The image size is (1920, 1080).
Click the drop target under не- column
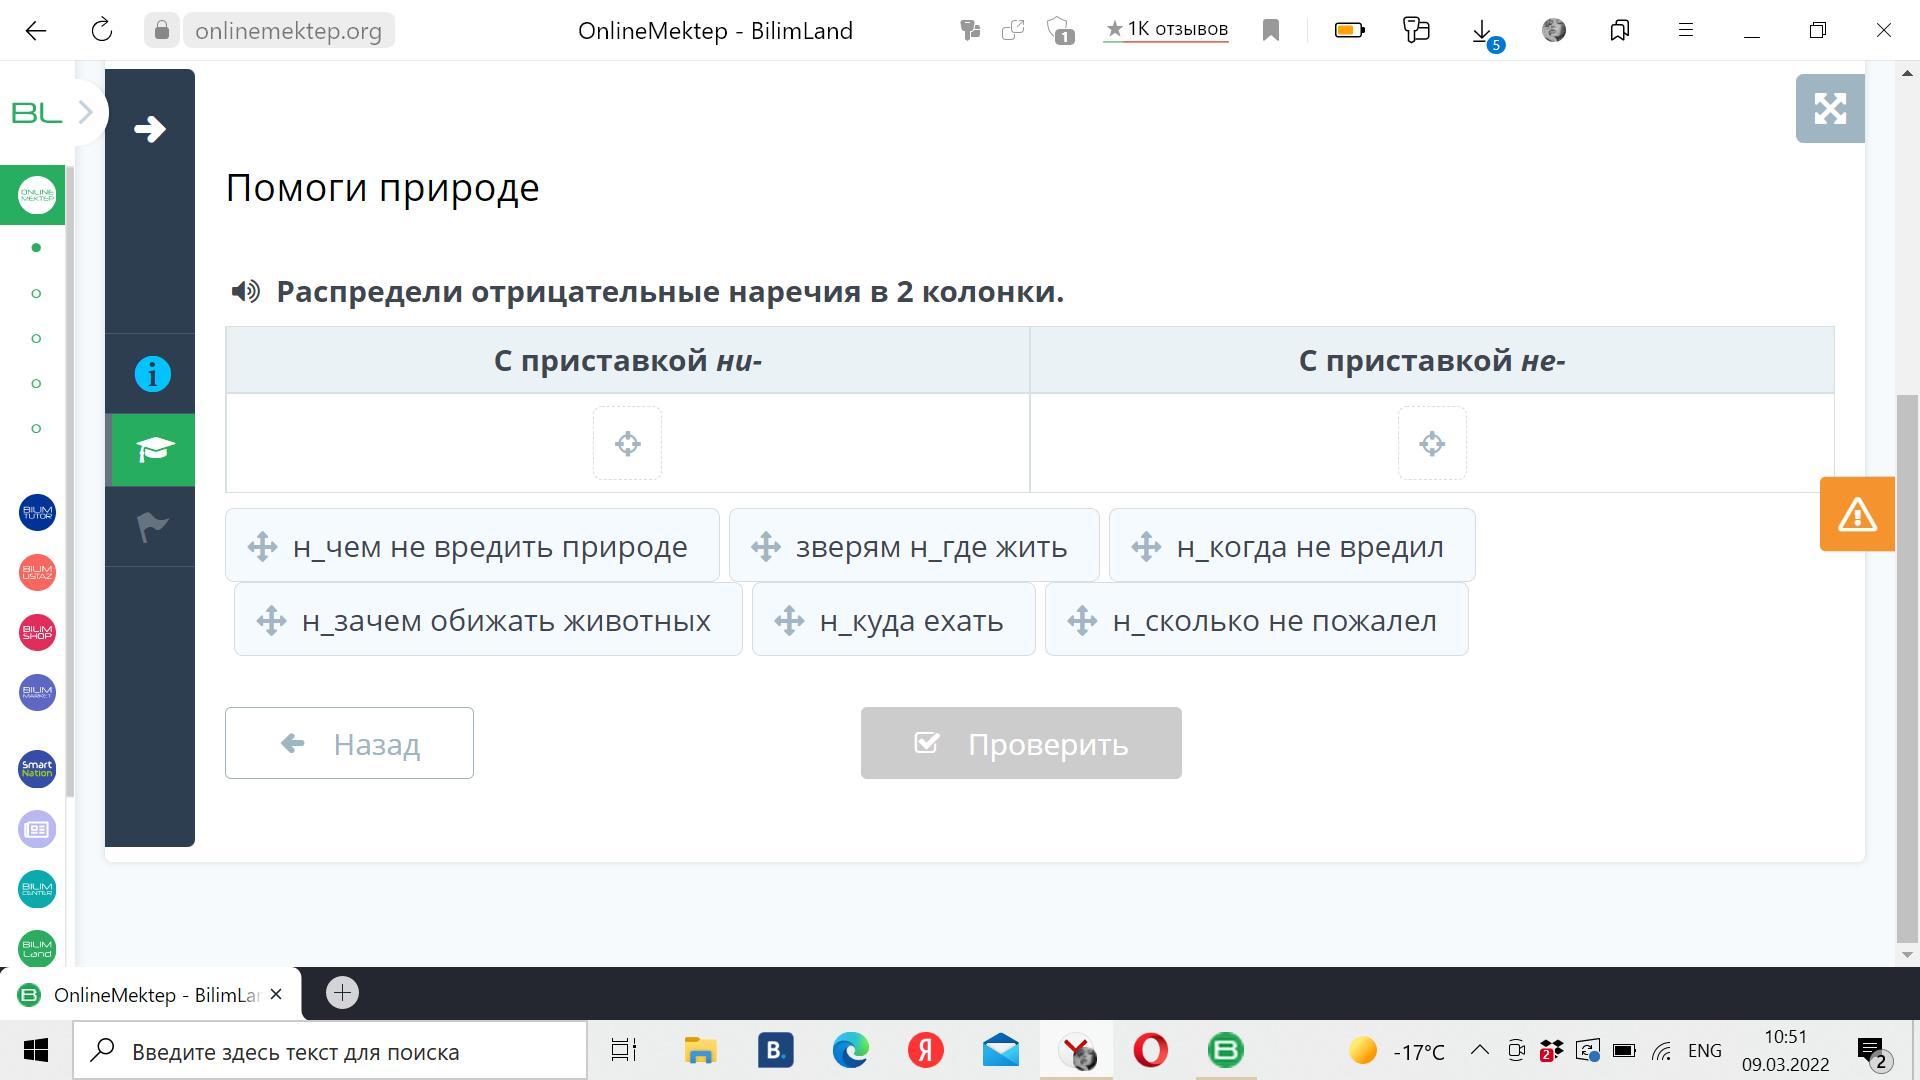tap(1432, 443)
